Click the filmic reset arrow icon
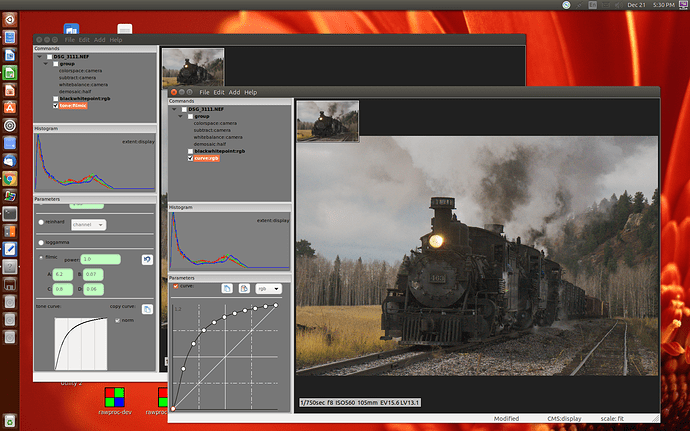The width and height of the screenshot is (690, 431). (147, 260)
